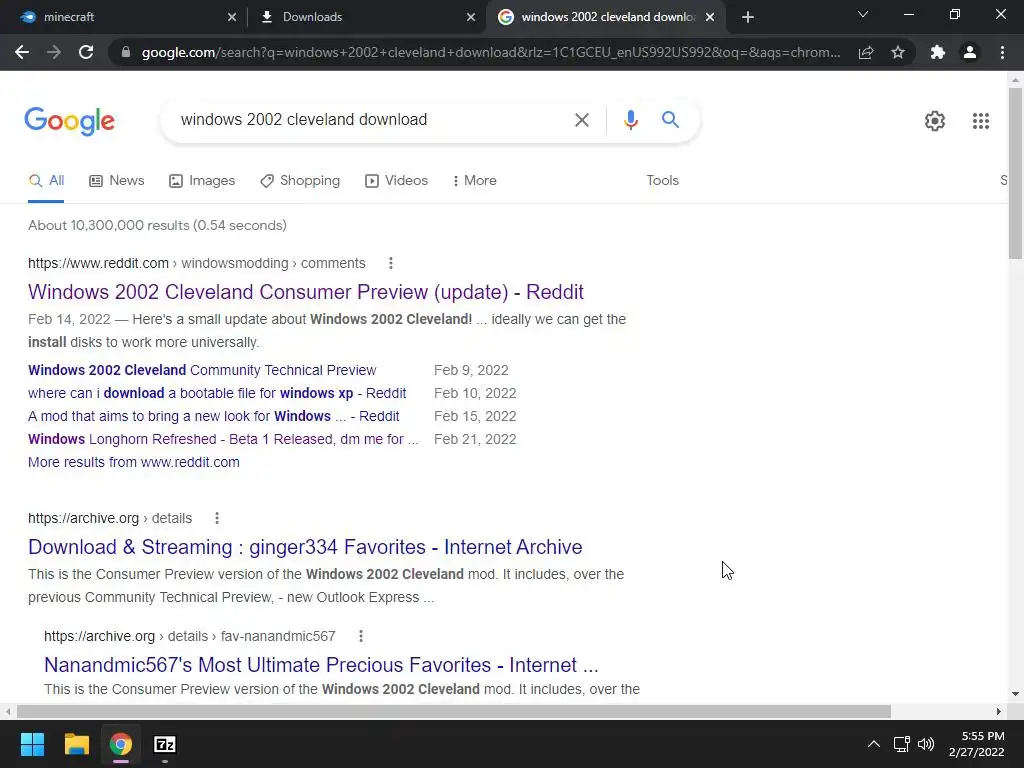Click the https://www.reddit.com breadcrumb text

98,263
